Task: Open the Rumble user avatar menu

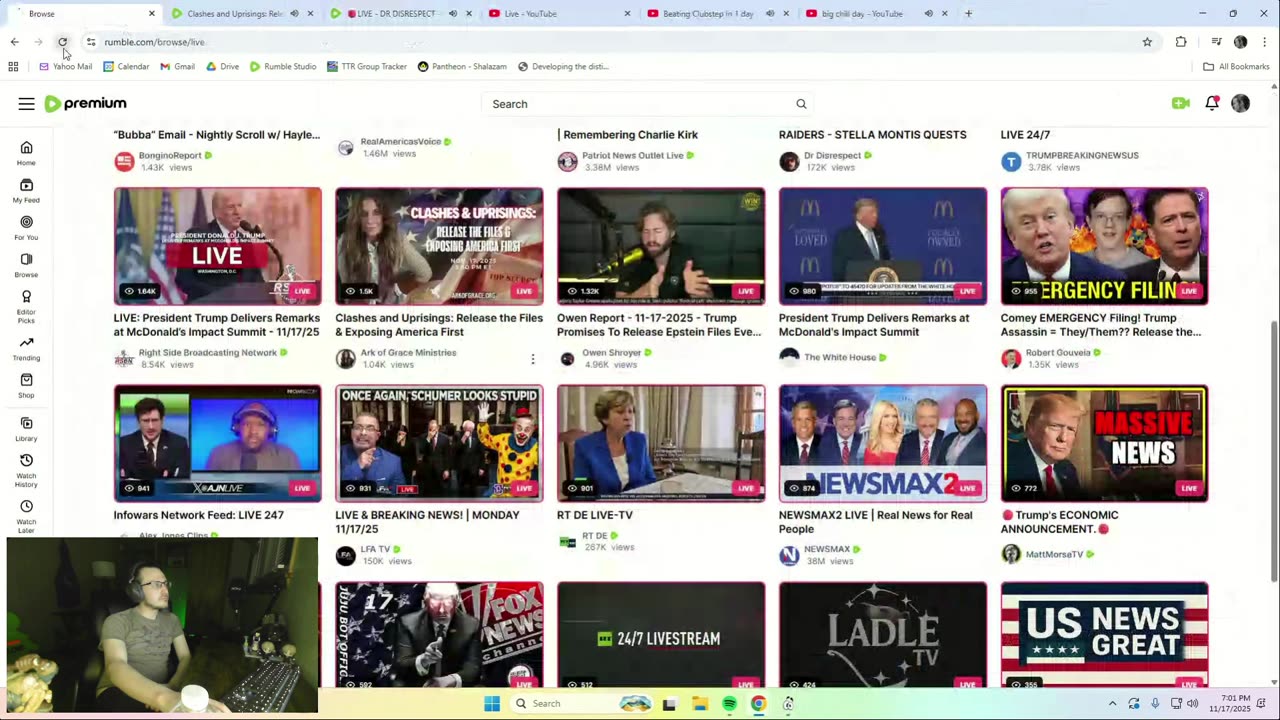Action: point(1240,103)
